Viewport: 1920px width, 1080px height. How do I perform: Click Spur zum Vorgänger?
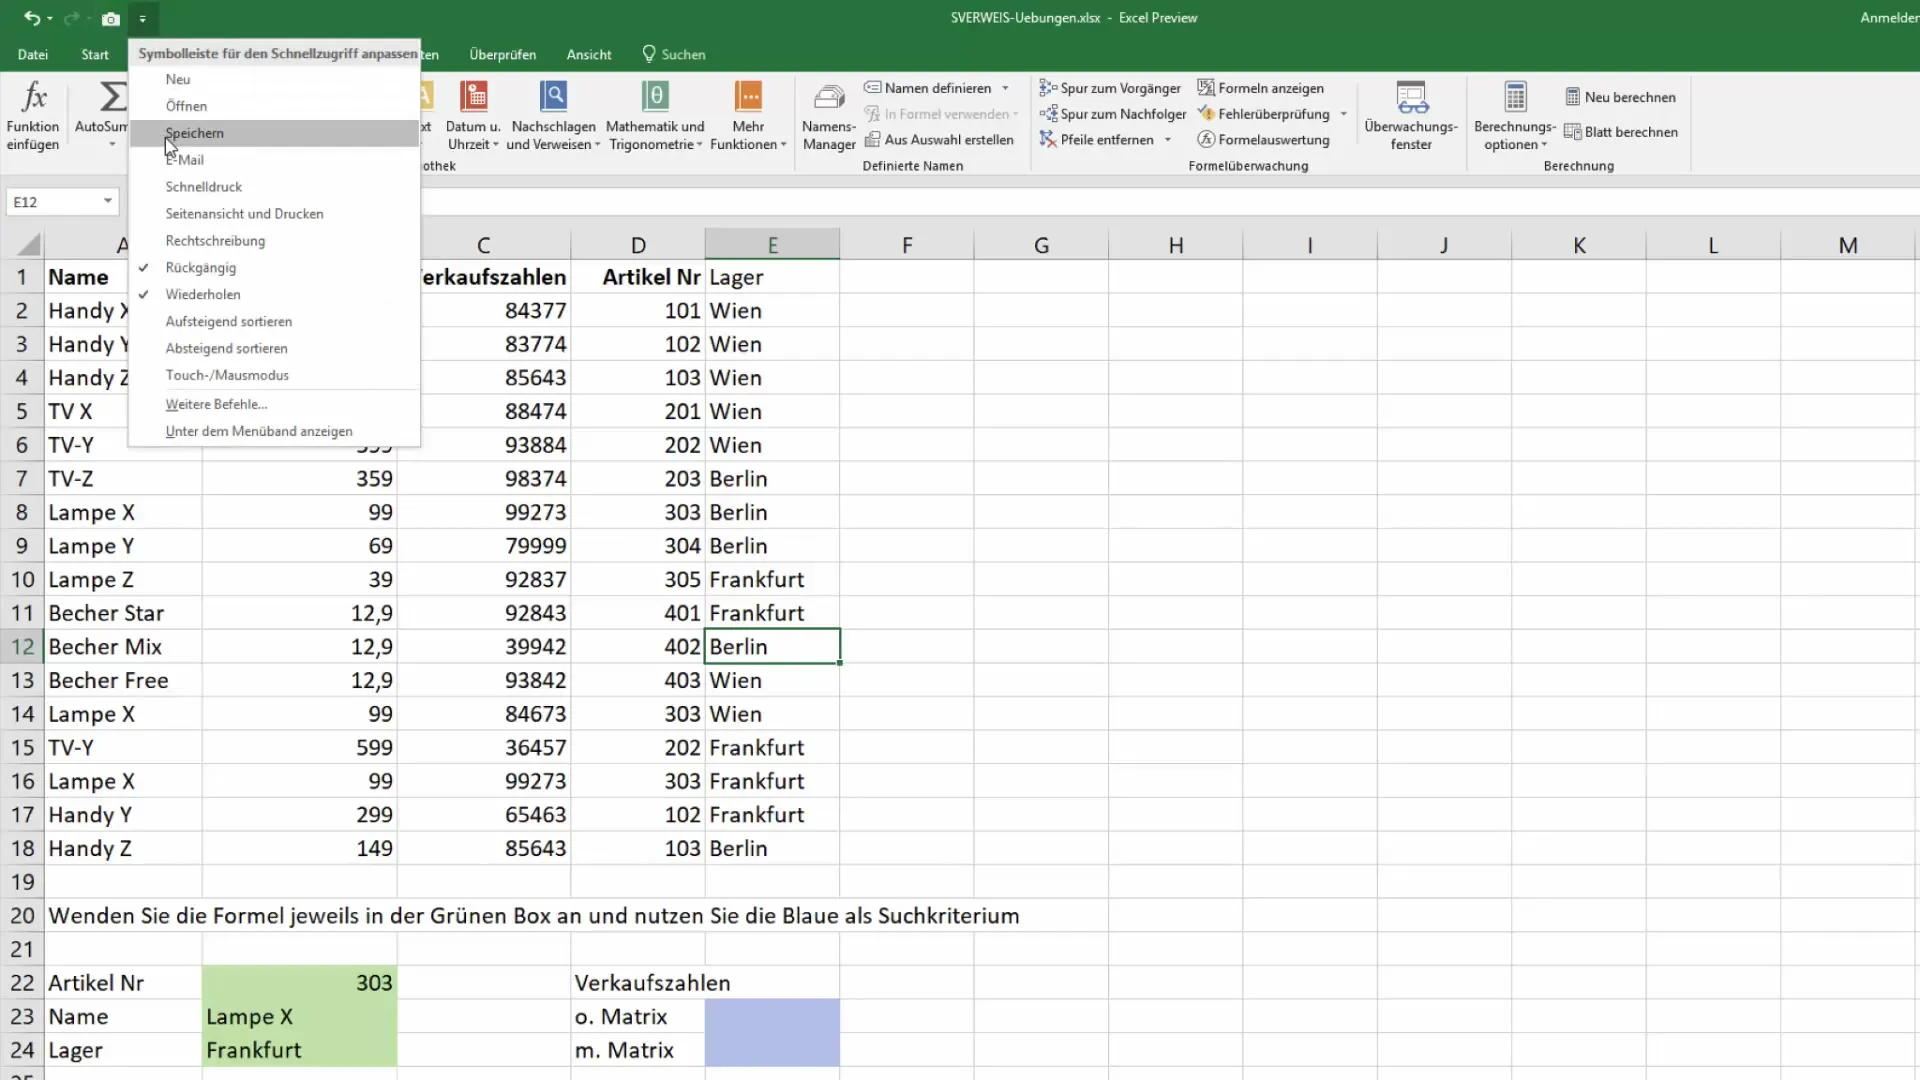click(x=1110, y=88)
